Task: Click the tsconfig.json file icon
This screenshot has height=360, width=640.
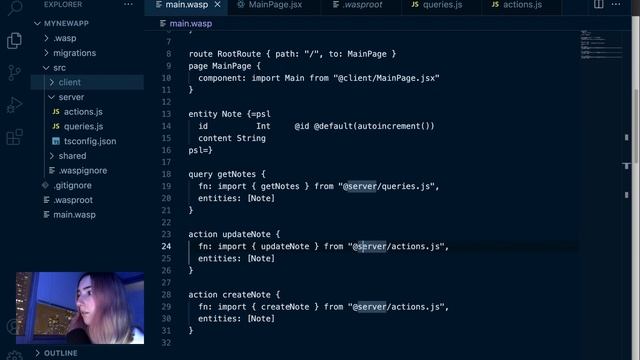Action: pos(56,141)
